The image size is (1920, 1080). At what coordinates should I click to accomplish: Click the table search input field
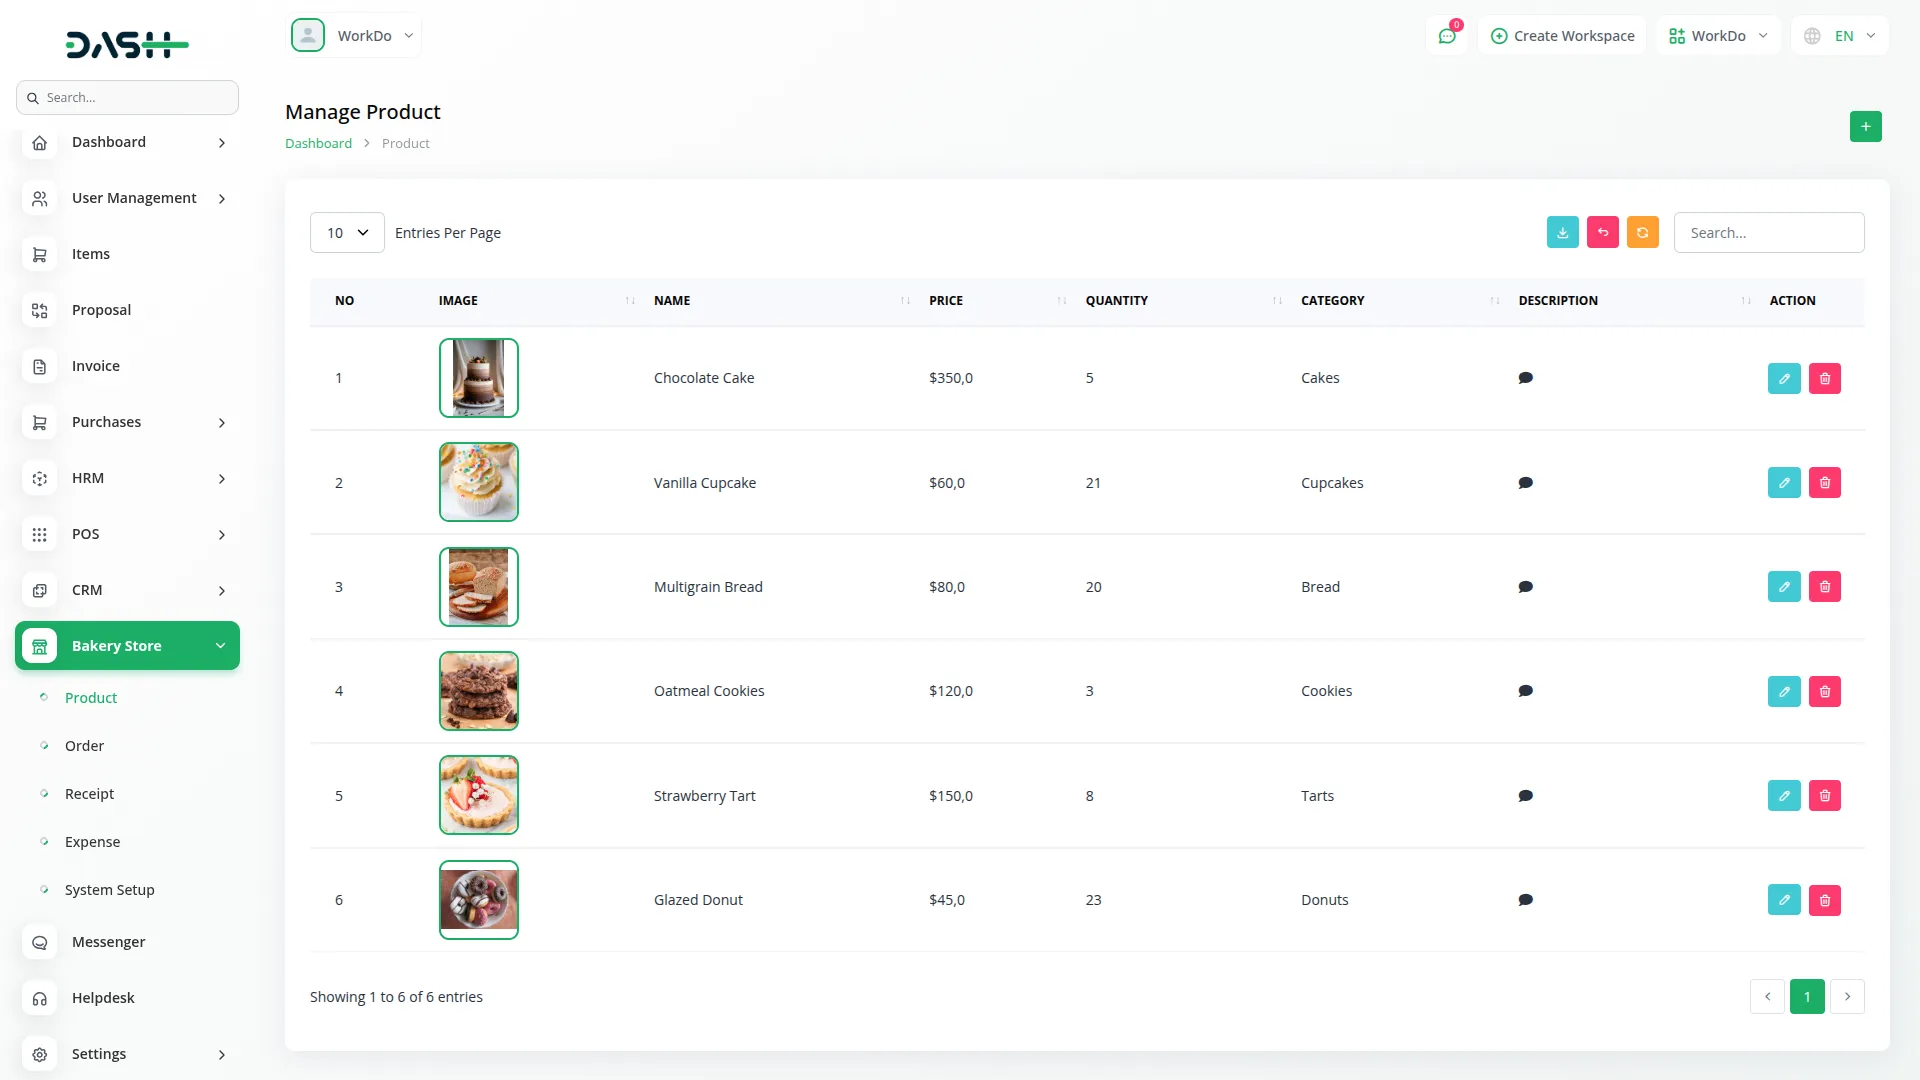[1768, 233]
